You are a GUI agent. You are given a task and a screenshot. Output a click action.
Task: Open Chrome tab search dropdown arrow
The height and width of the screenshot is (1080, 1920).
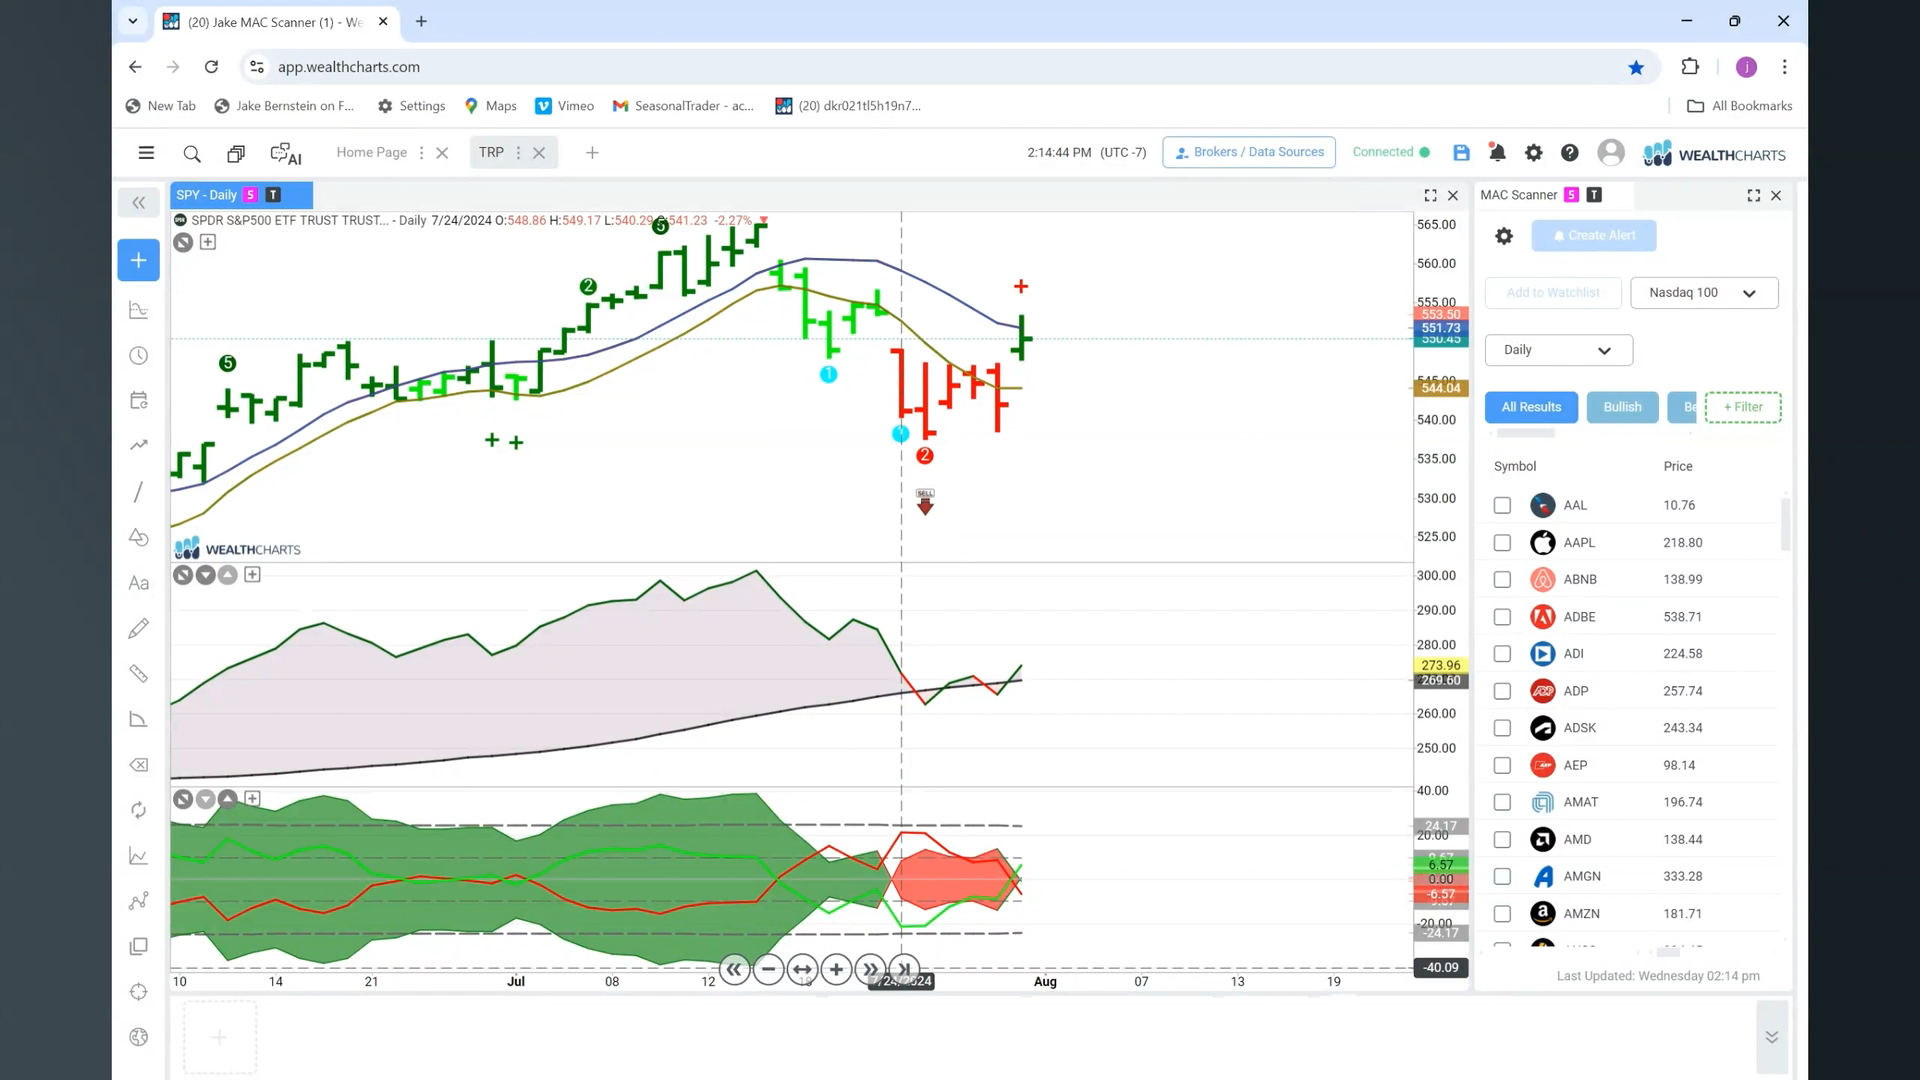click(132, 21)
